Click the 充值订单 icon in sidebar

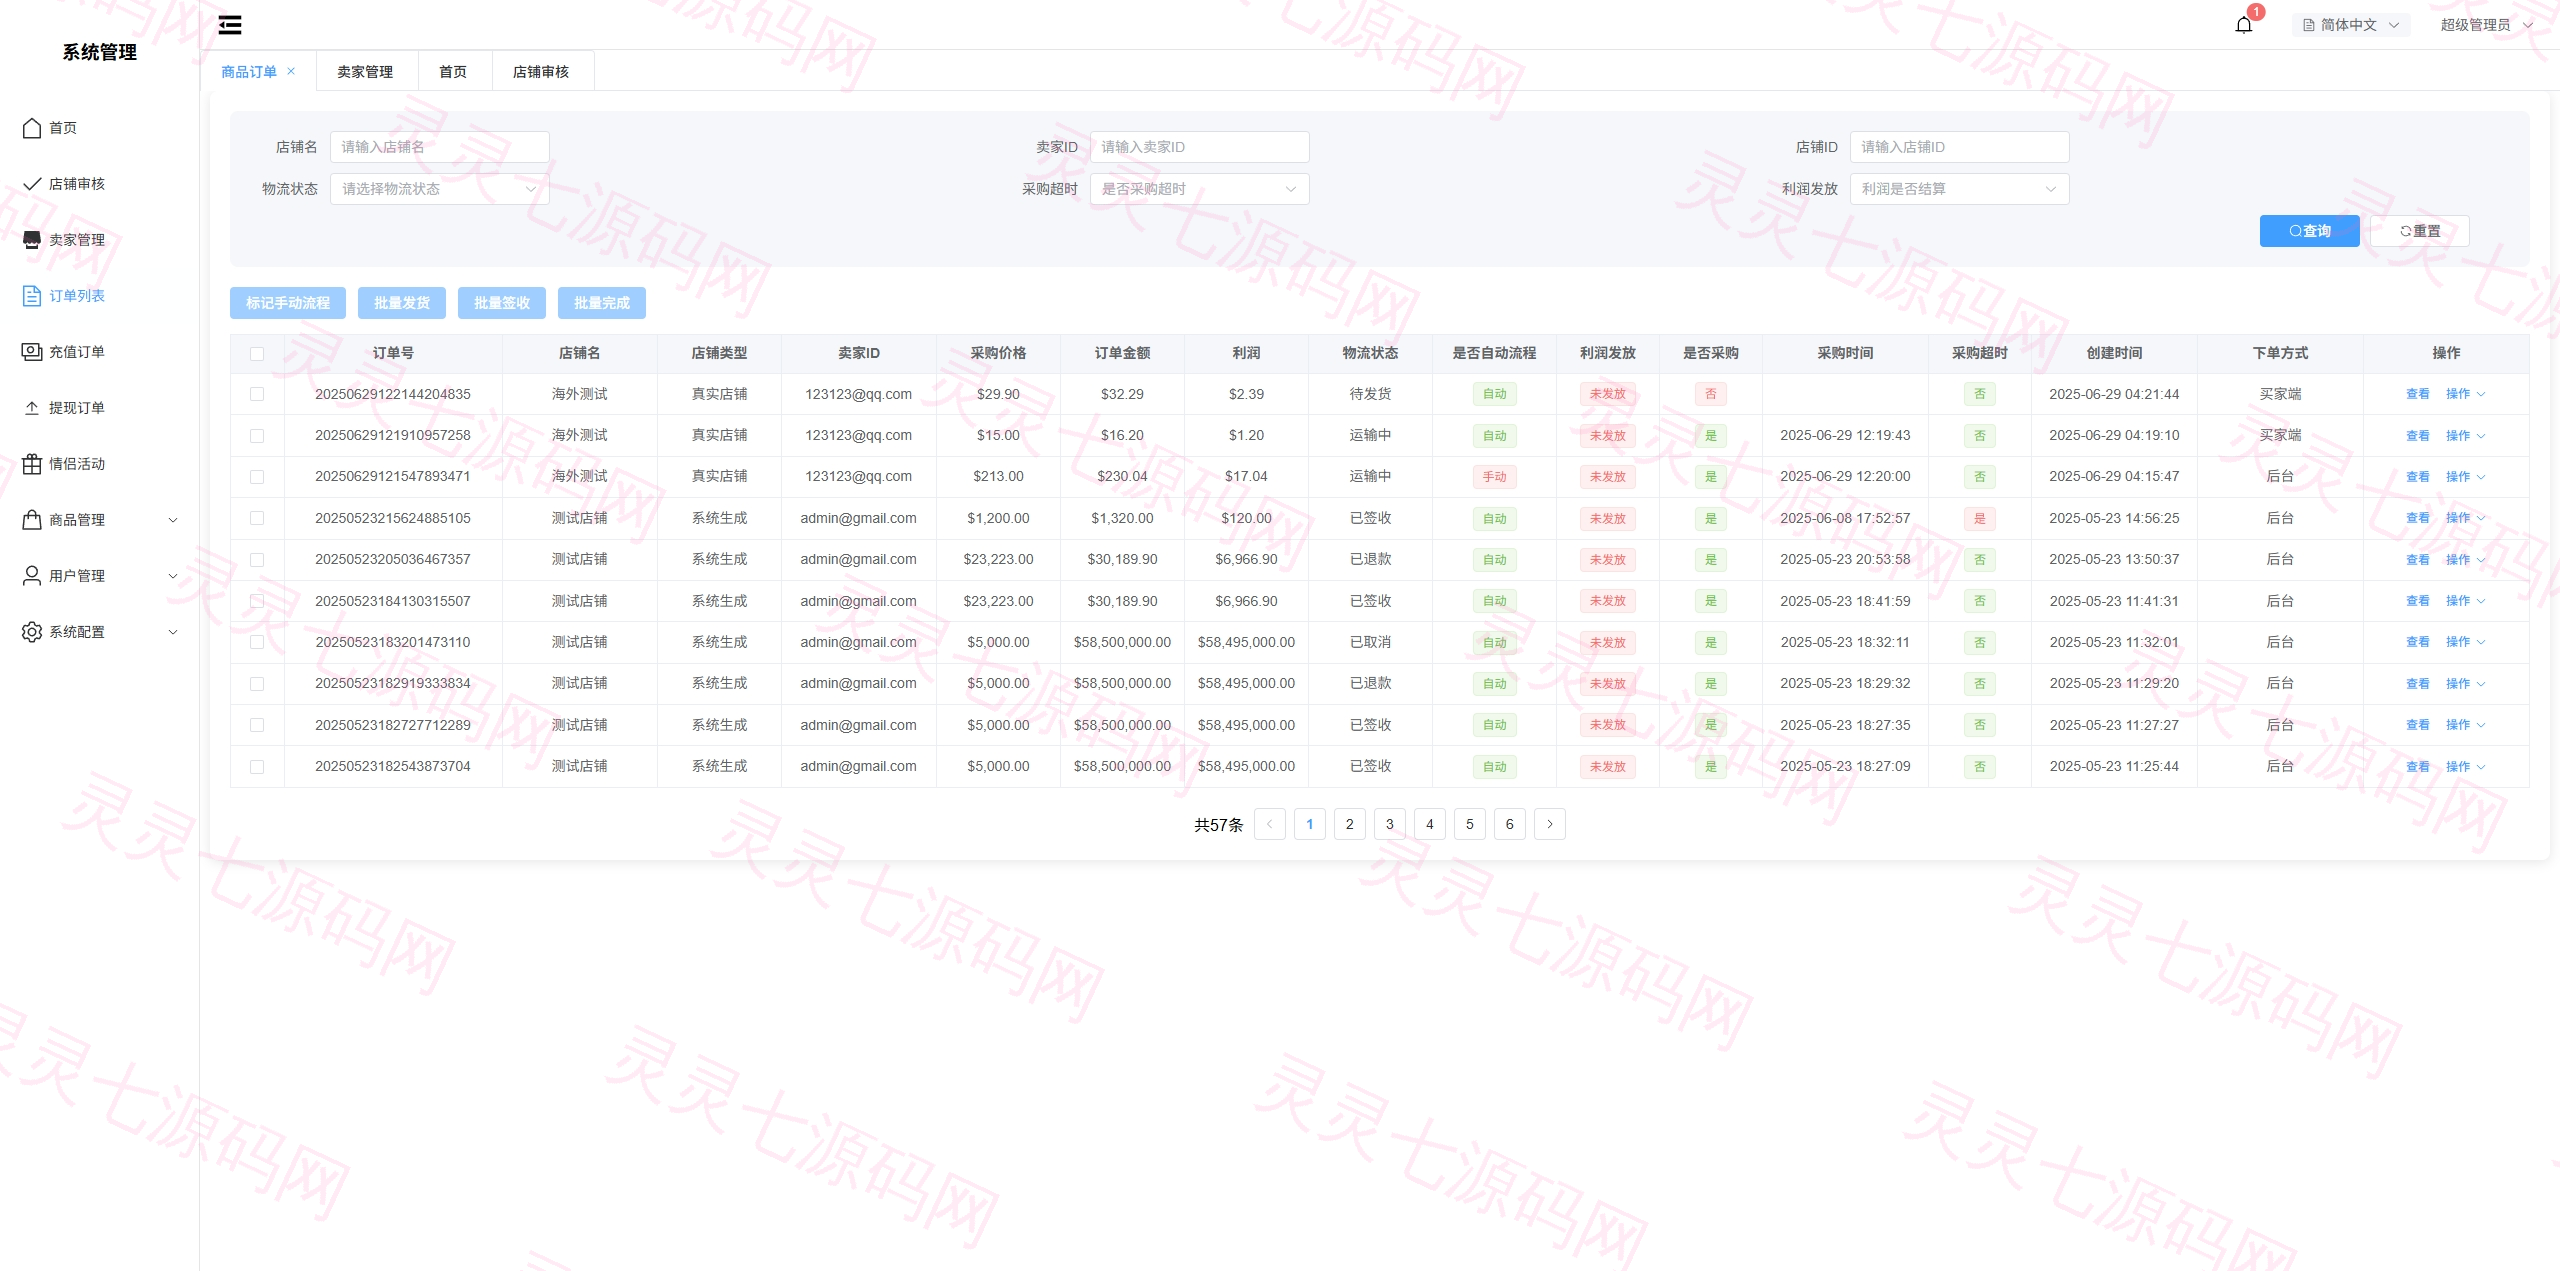pos(32,352)
